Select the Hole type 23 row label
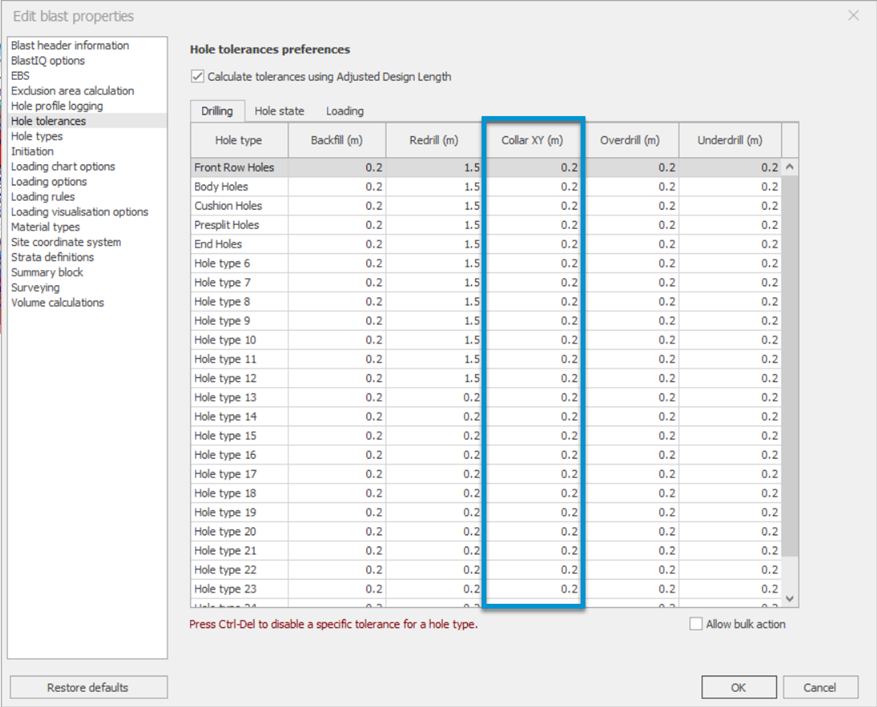The width and height of the screenshot is (877, 707). pyautogui.click(x=239, y=588)
